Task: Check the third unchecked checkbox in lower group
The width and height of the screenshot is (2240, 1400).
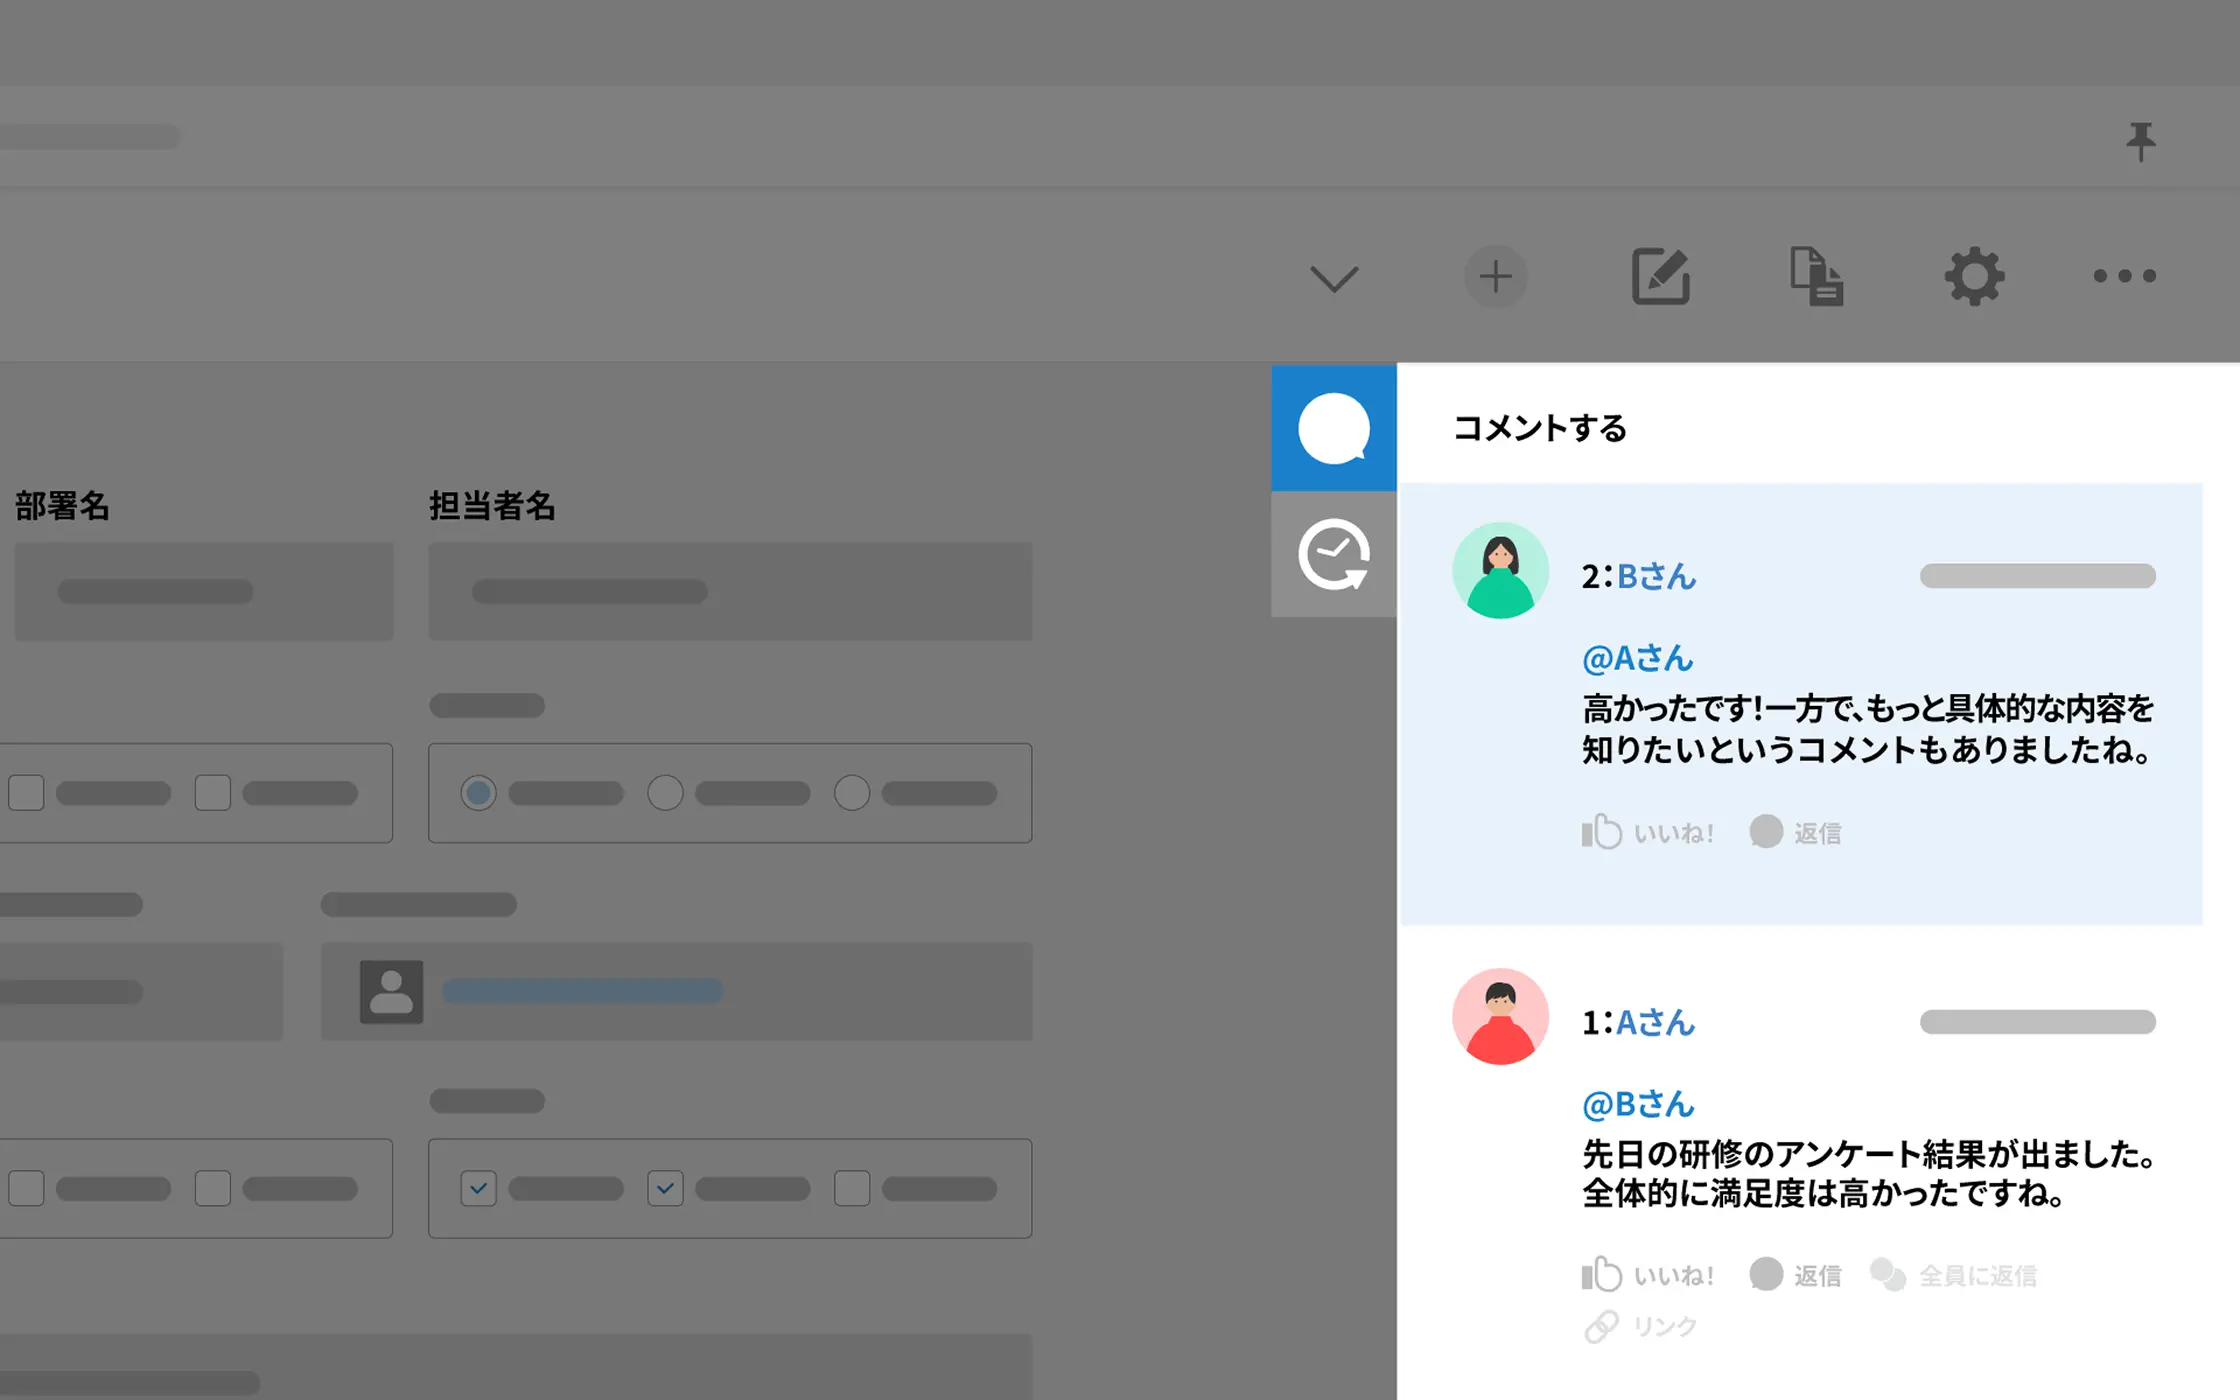Action: 852,1188
